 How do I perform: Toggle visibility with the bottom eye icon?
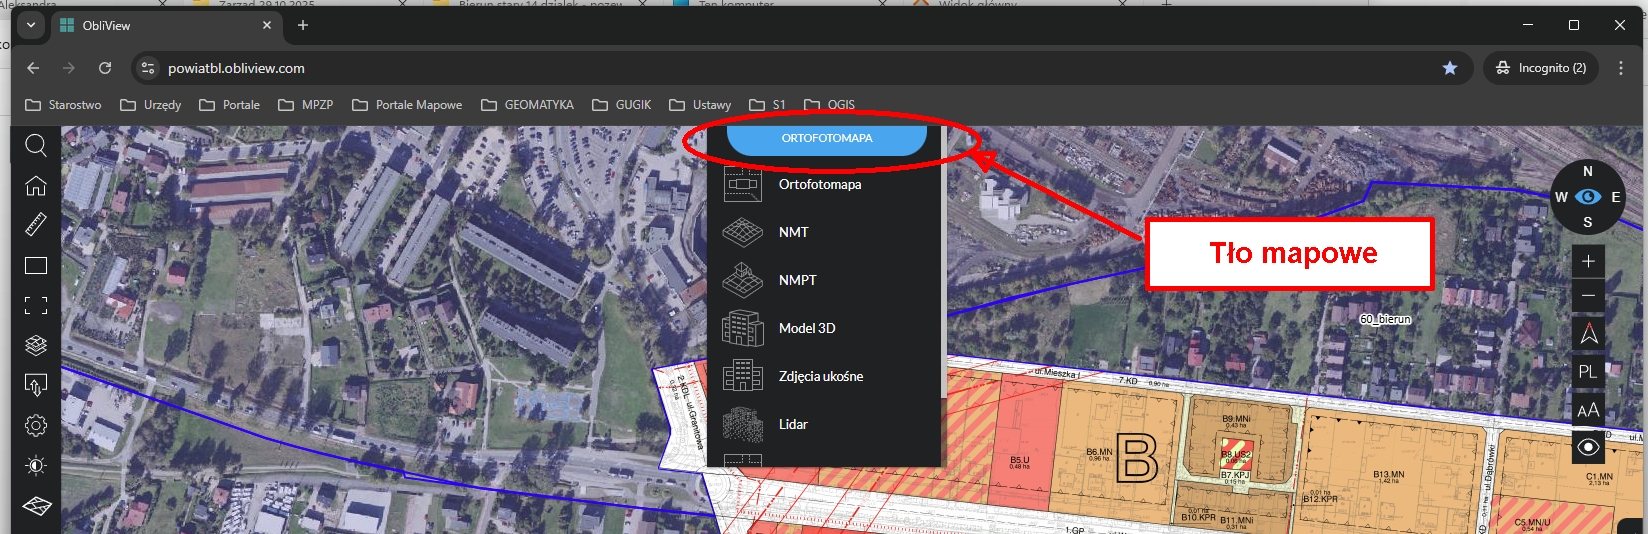[x=1588, y=447]
